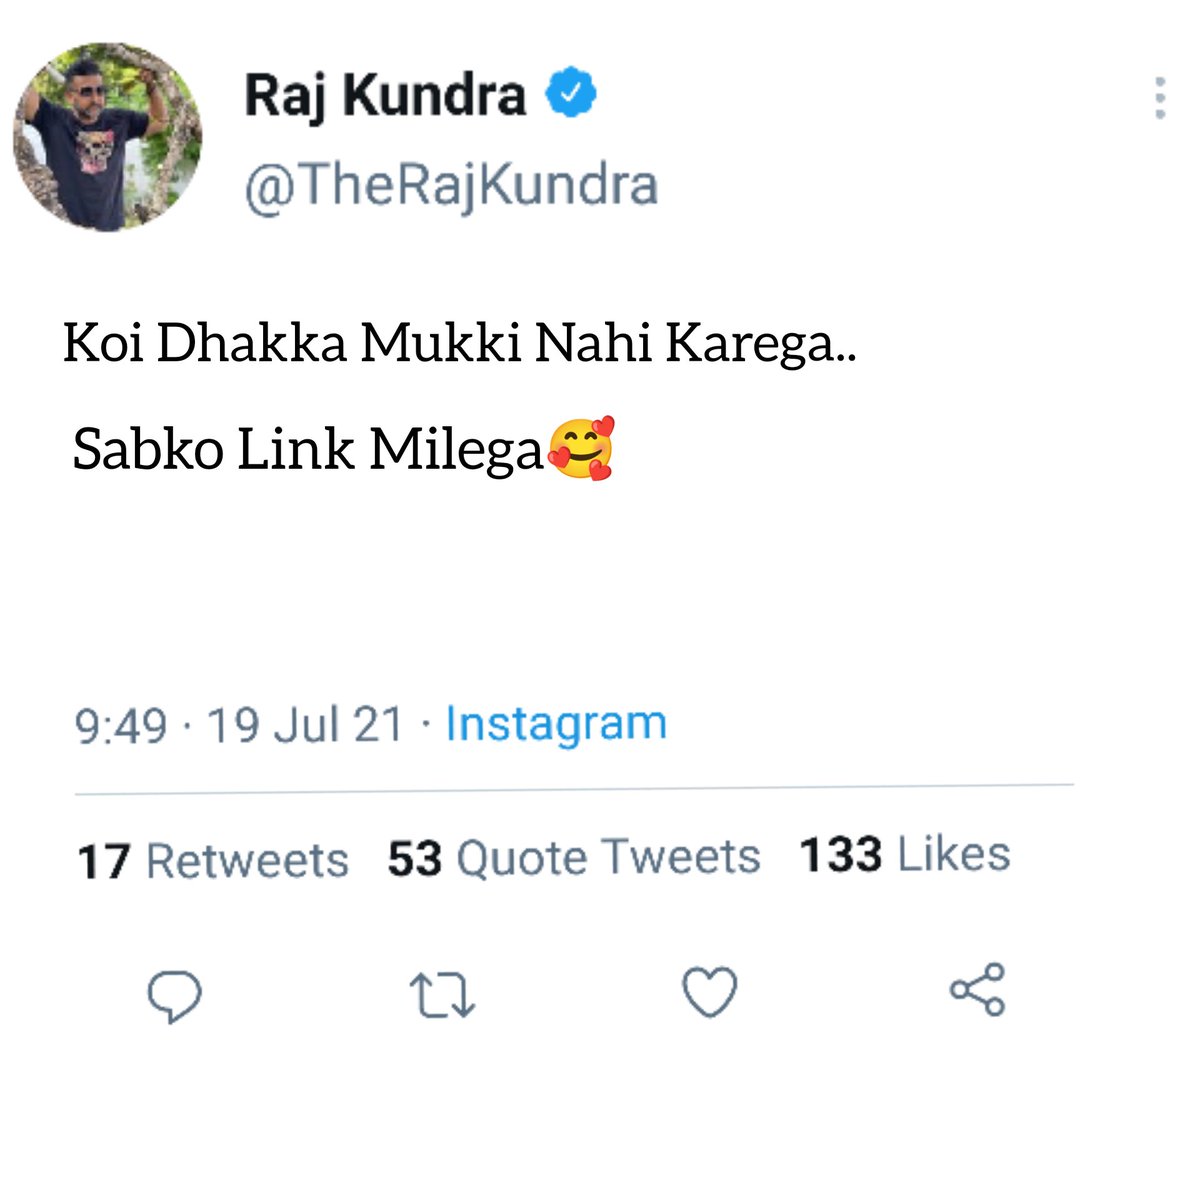Select the line 'Koi Dhakka Mukki Nahi Karega..'
The width and height of the screenshot is (1200, 1200).
pyautogui.click(x=461, y=344)
